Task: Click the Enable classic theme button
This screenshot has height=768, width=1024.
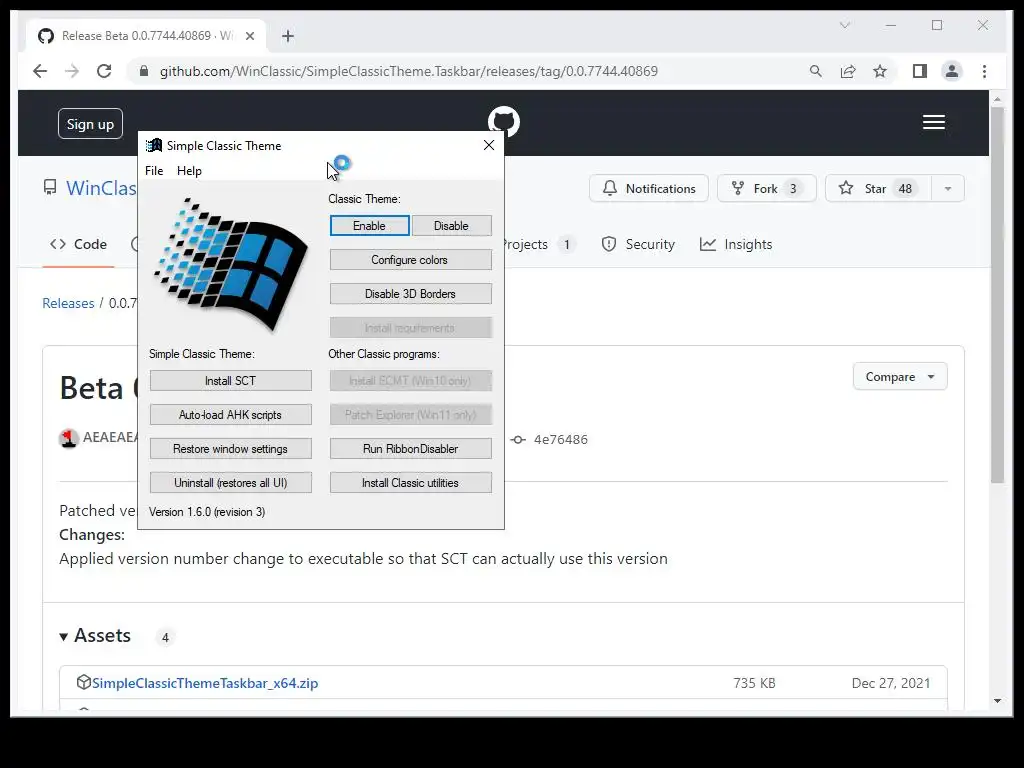Action: tap(370, 225)
